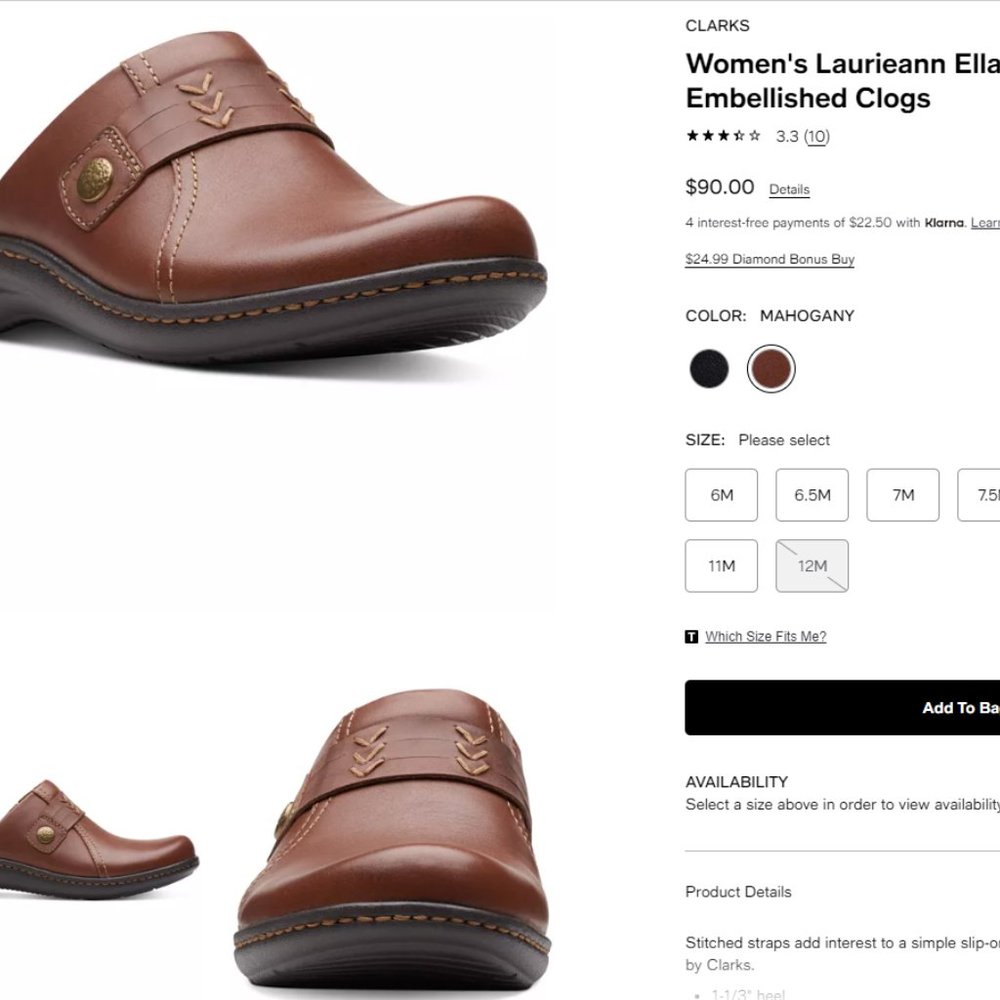Click the grayed-out 12M size tile
Screen dimensions: 1000x1000
click(x=812, y=566)
